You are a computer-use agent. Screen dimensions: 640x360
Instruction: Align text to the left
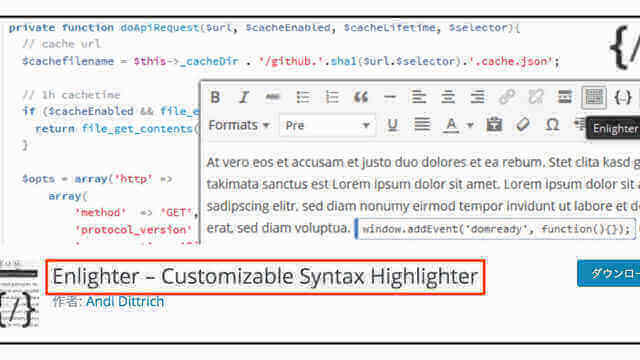[x=419, y=97]
